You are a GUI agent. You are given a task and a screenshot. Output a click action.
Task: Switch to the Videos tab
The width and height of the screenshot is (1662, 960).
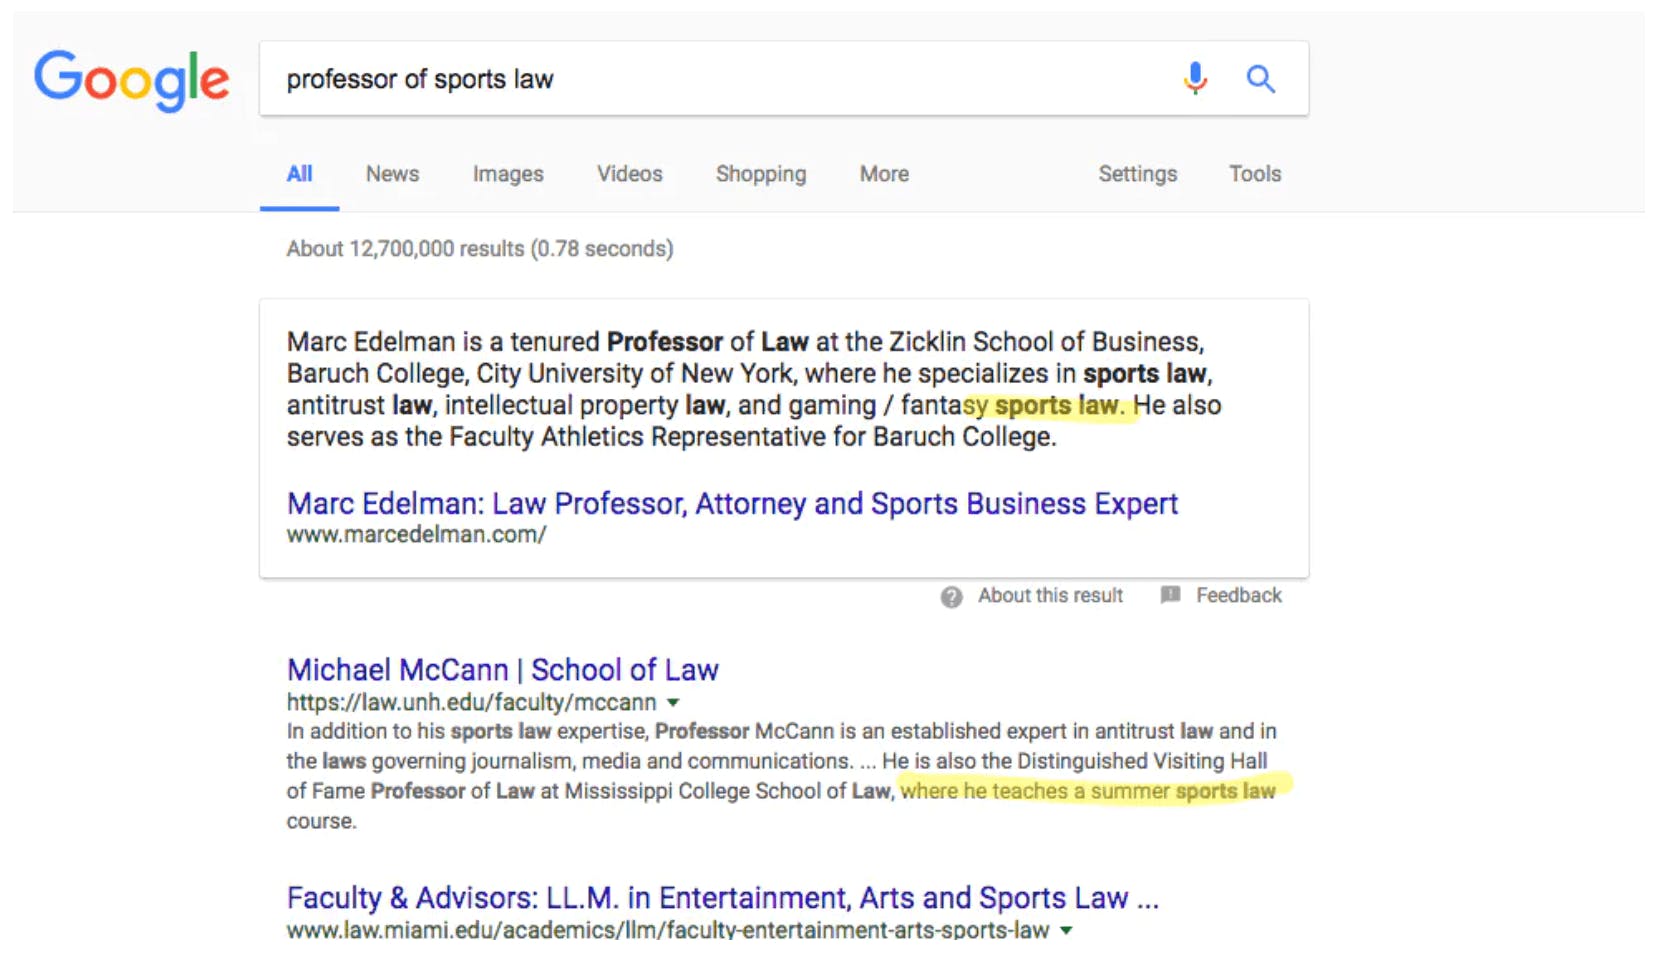click(629, 174)
